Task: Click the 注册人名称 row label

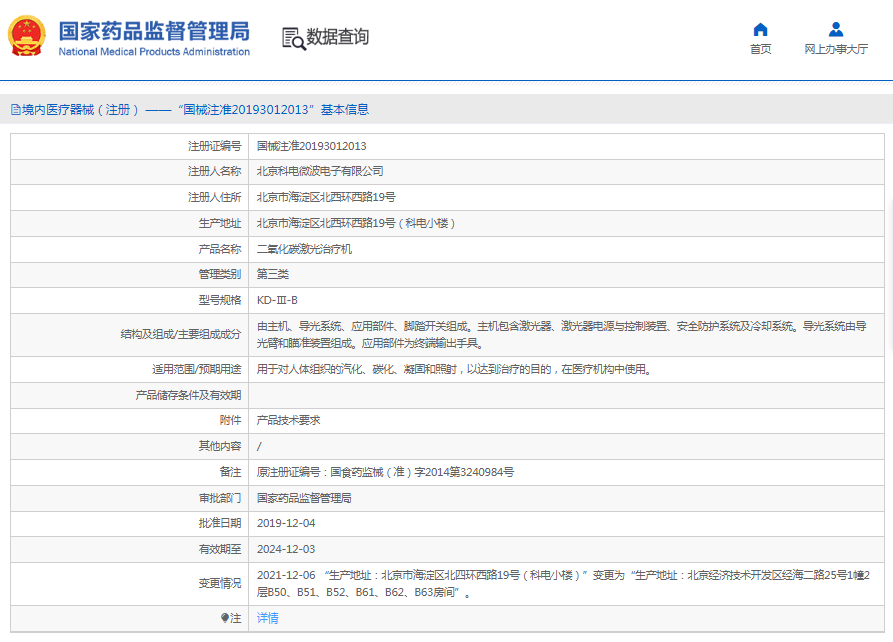Action: pyautogui.click(x=215, y=171)
